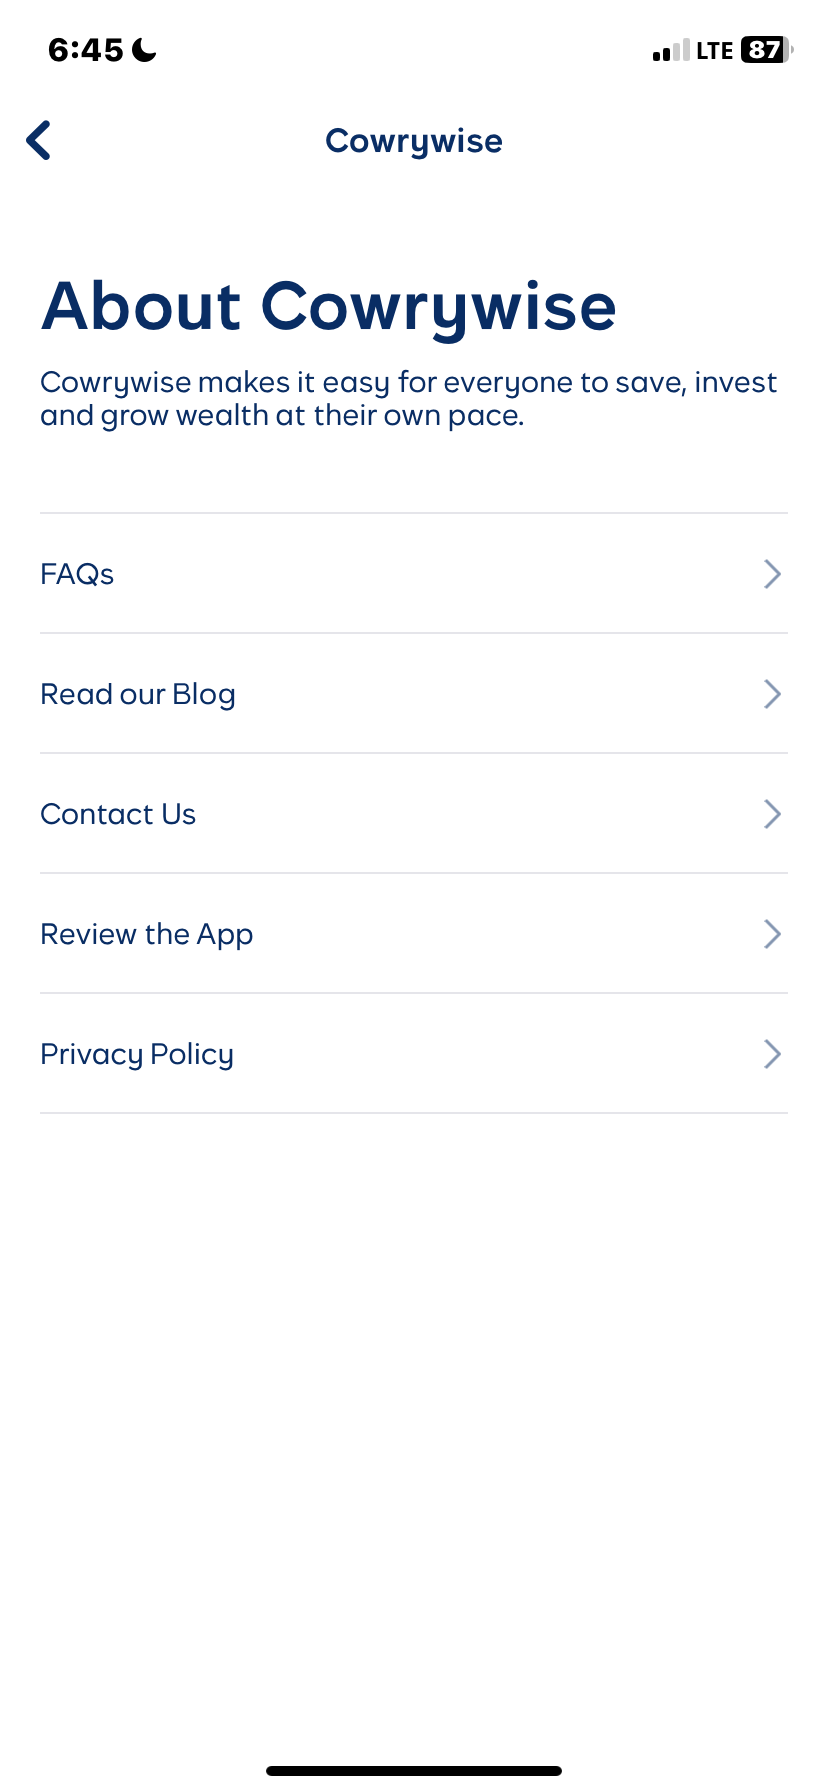Tap the 6:45 clock in status bar
The width and height of the screenshot is (828, 1792).
86,50
